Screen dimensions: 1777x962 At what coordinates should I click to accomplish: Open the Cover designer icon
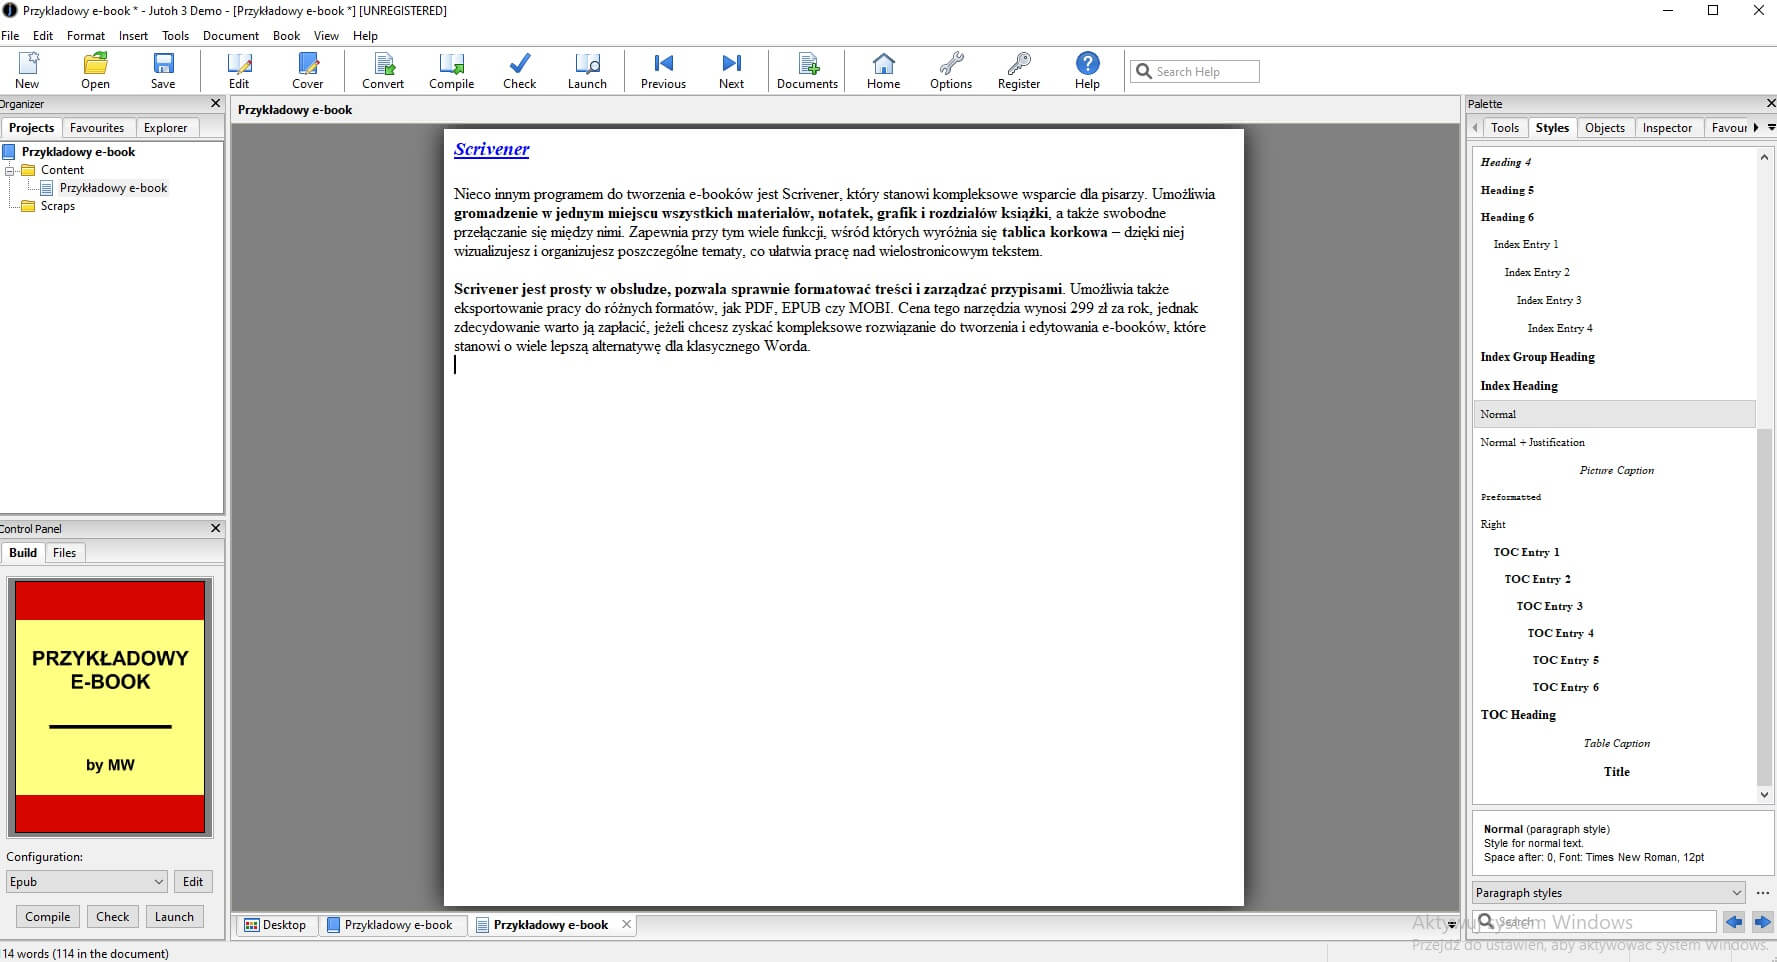coord(308,71)
